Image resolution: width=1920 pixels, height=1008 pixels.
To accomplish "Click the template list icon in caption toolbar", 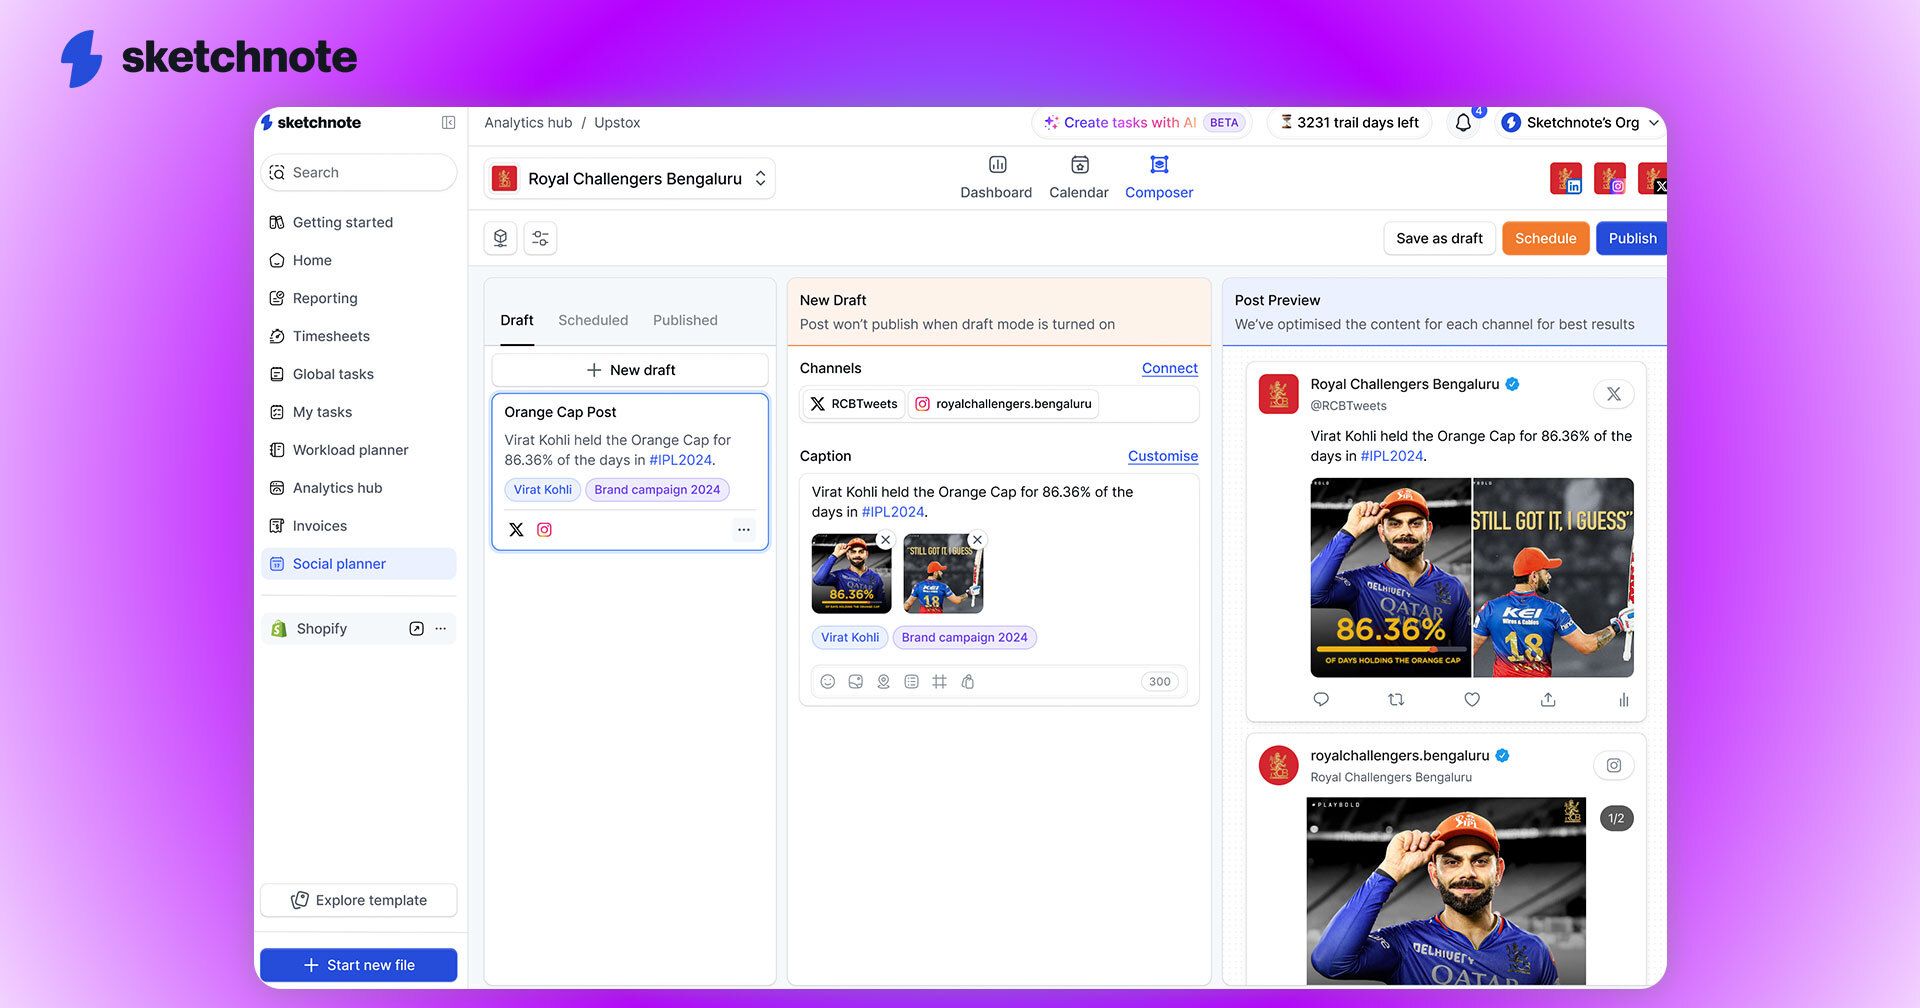I will [x=912, y=682].
